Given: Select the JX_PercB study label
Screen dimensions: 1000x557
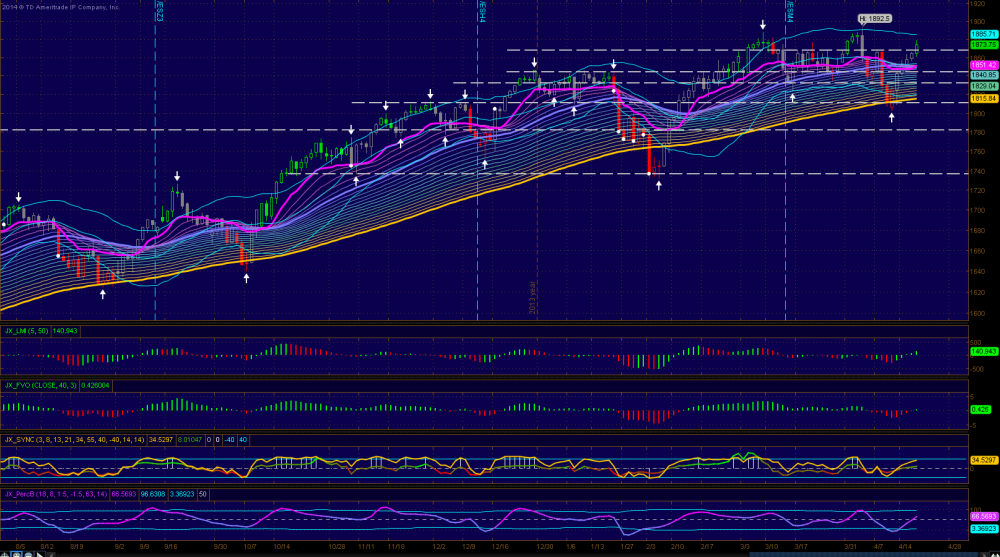Looking at the screenshot, I should tap(20, 493).
